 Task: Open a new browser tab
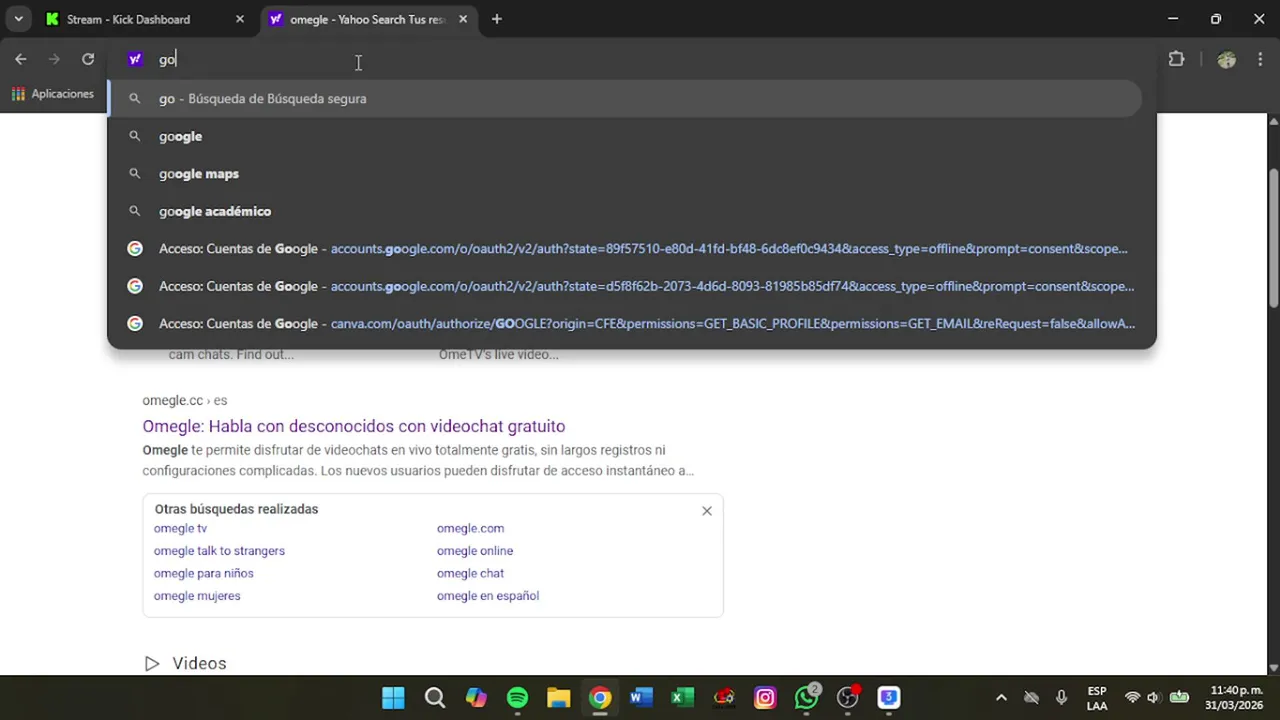click(x=497, y=19)
